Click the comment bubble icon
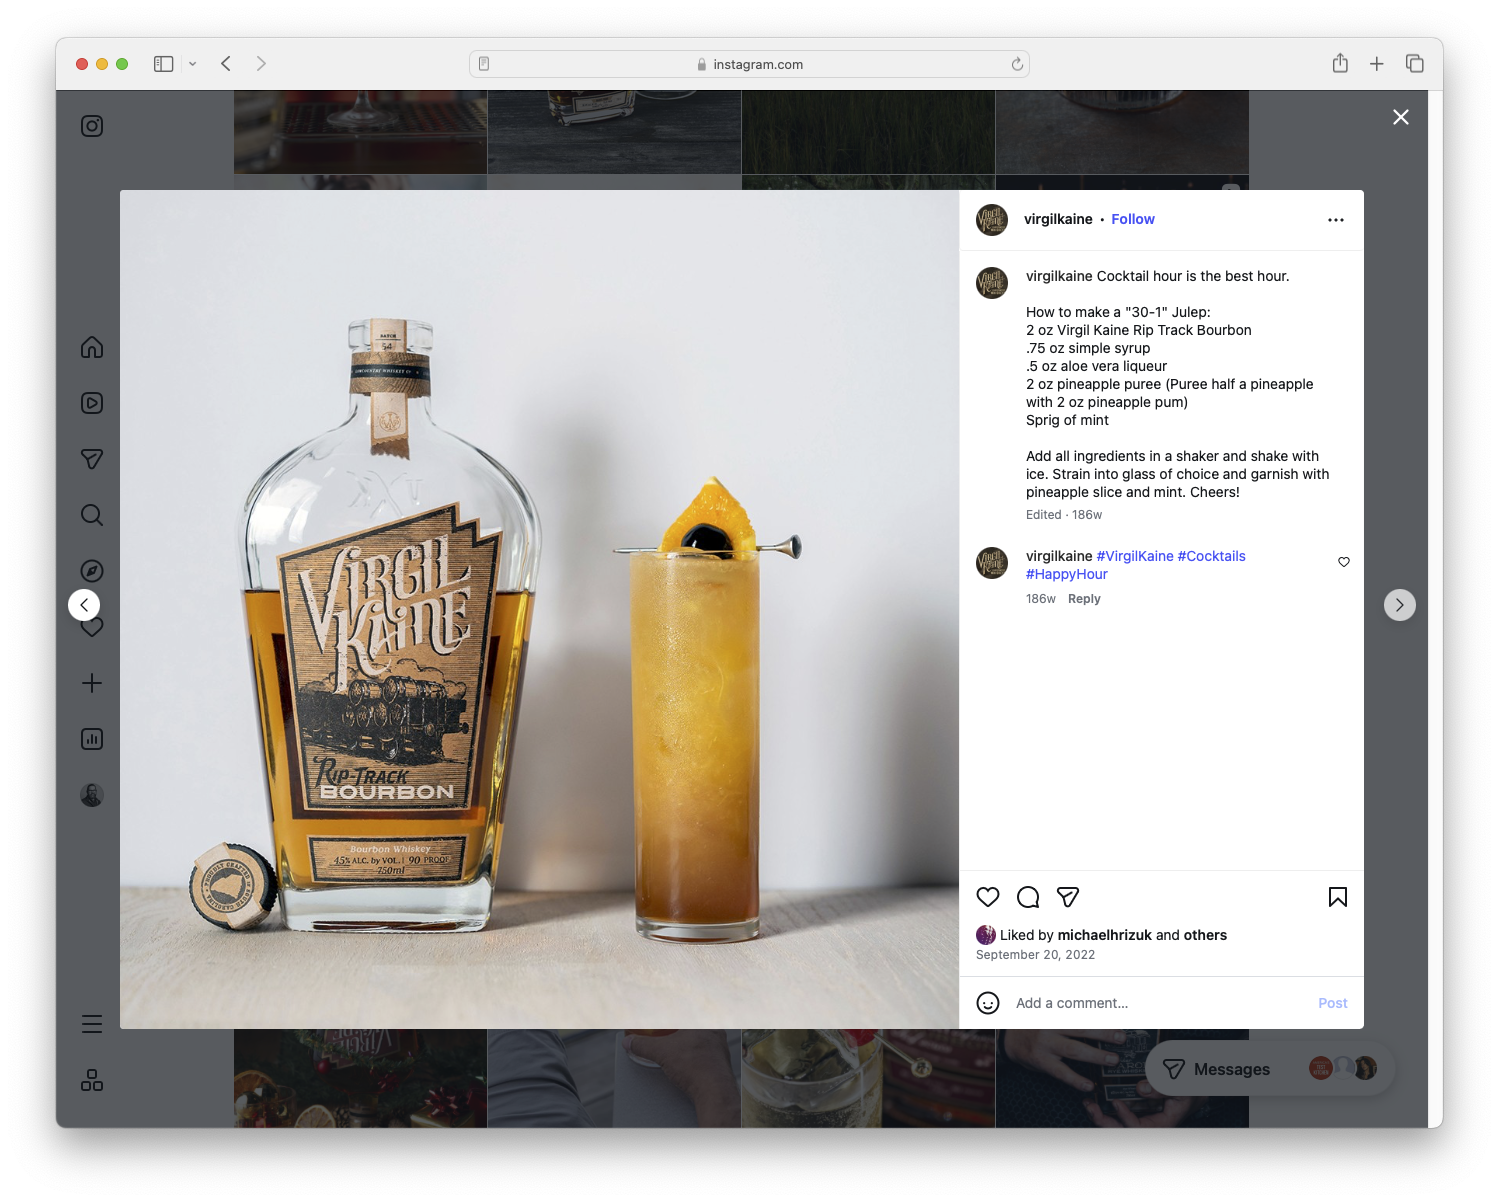Screen dimensions: 1499x1202 [1028, 897]
